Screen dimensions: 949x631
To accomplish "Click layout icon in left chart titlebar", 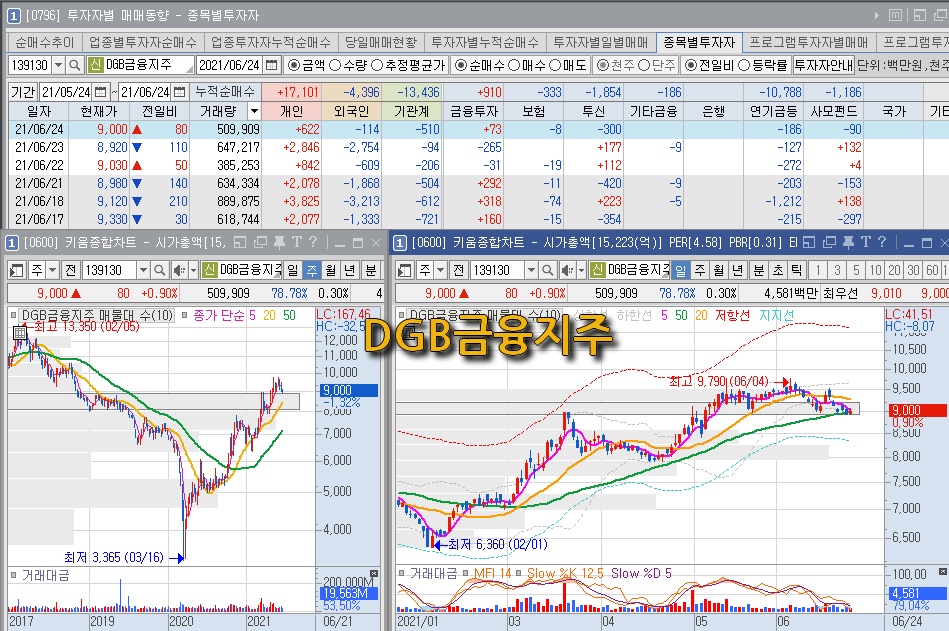I will pos(240,243).
